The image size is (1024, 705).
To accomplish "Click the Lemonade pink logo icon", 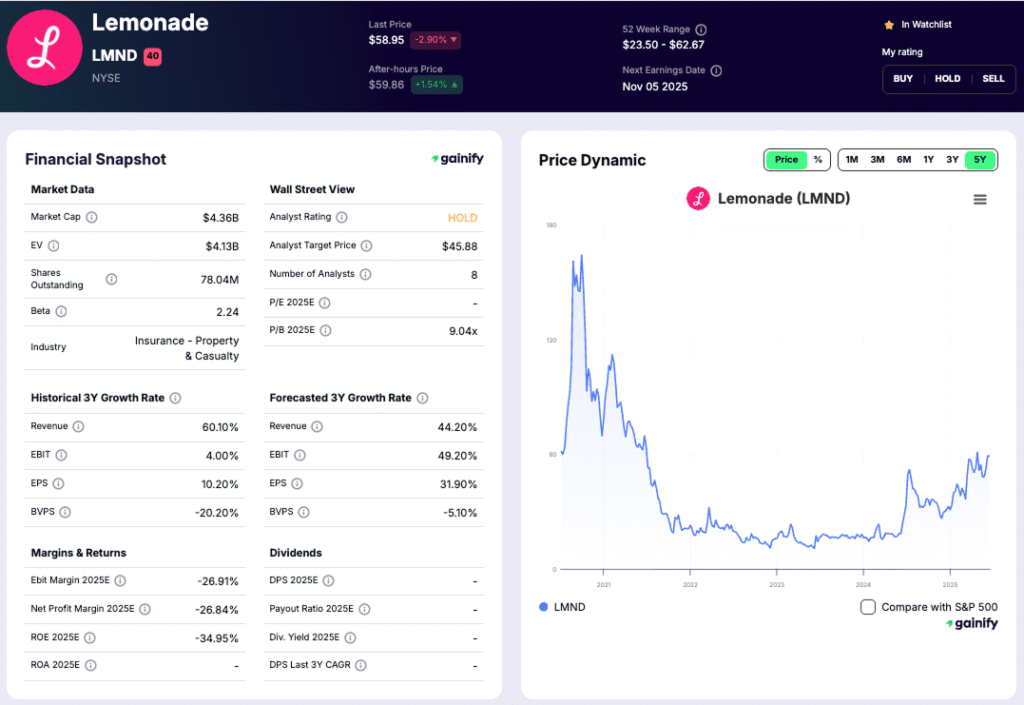I will (44, 46).
